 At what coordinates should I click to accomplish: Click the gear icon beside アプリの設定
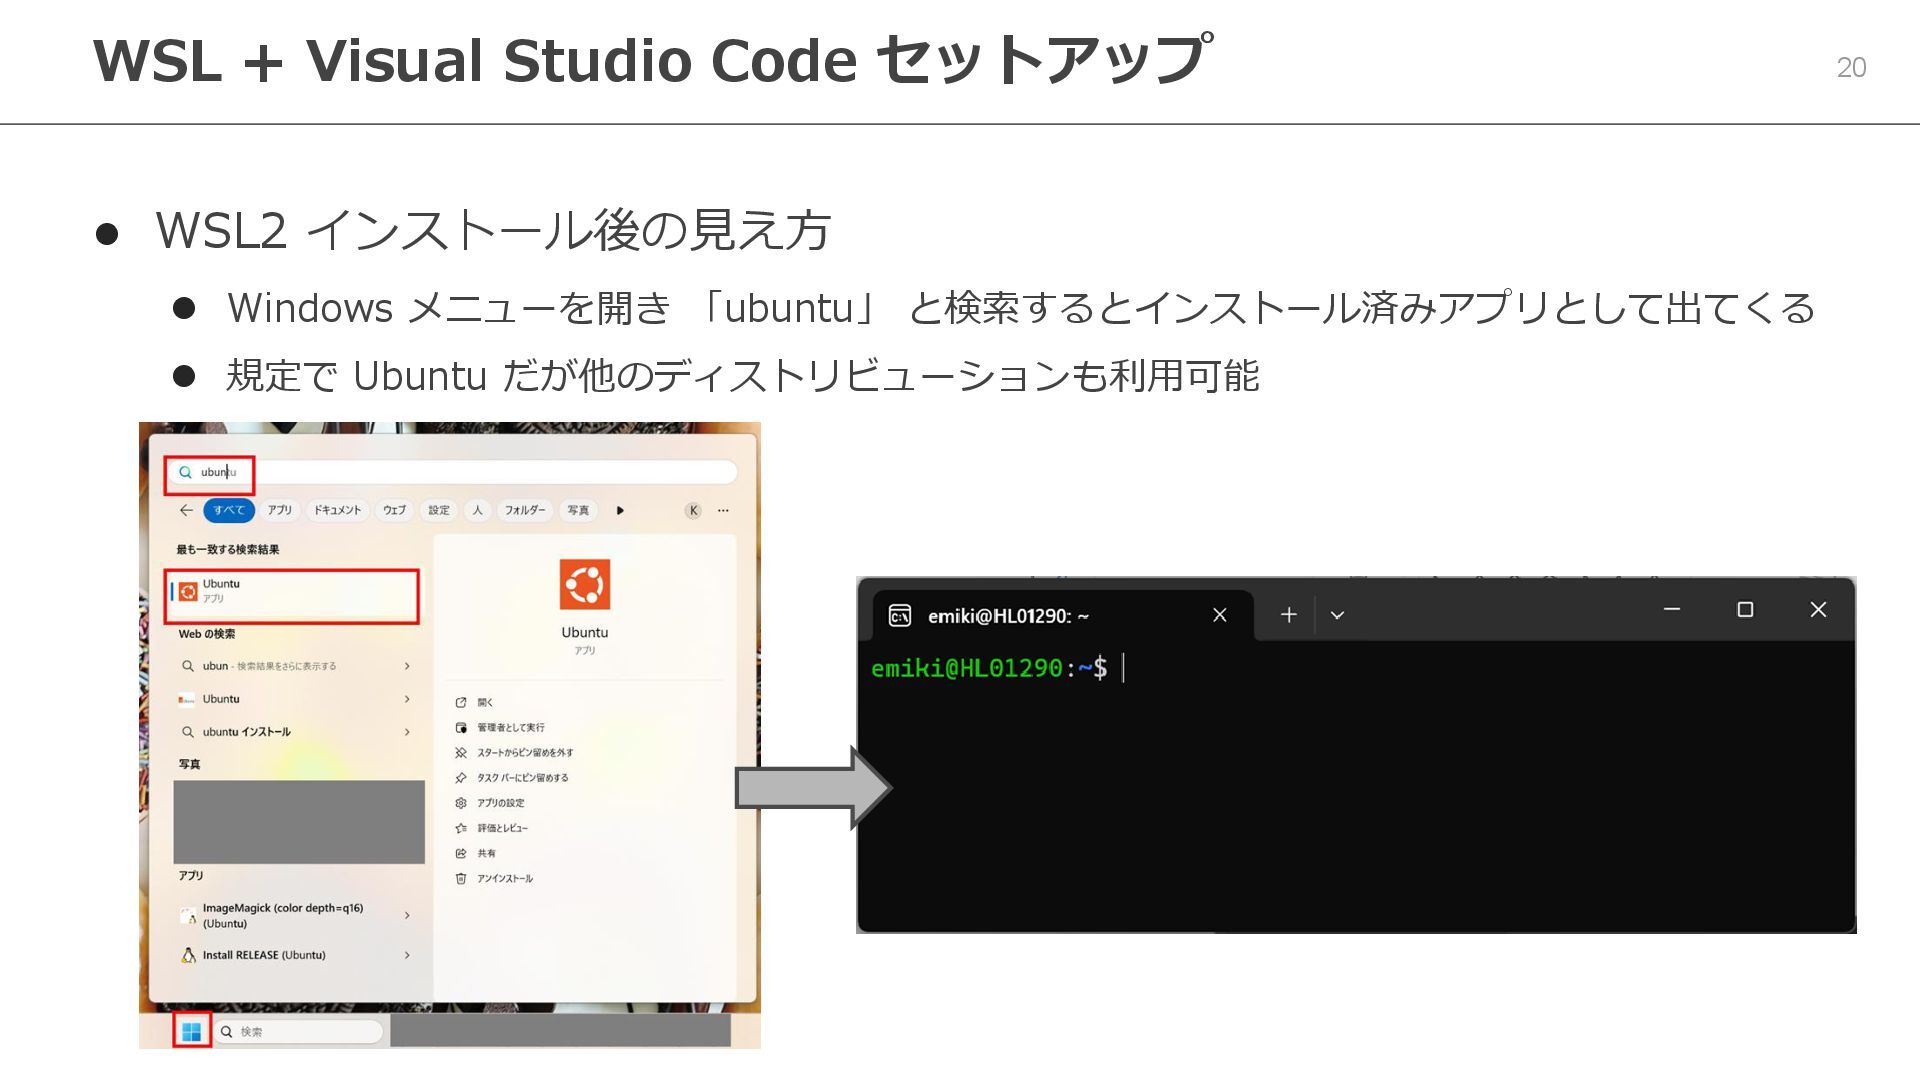[x=461, y=802]
